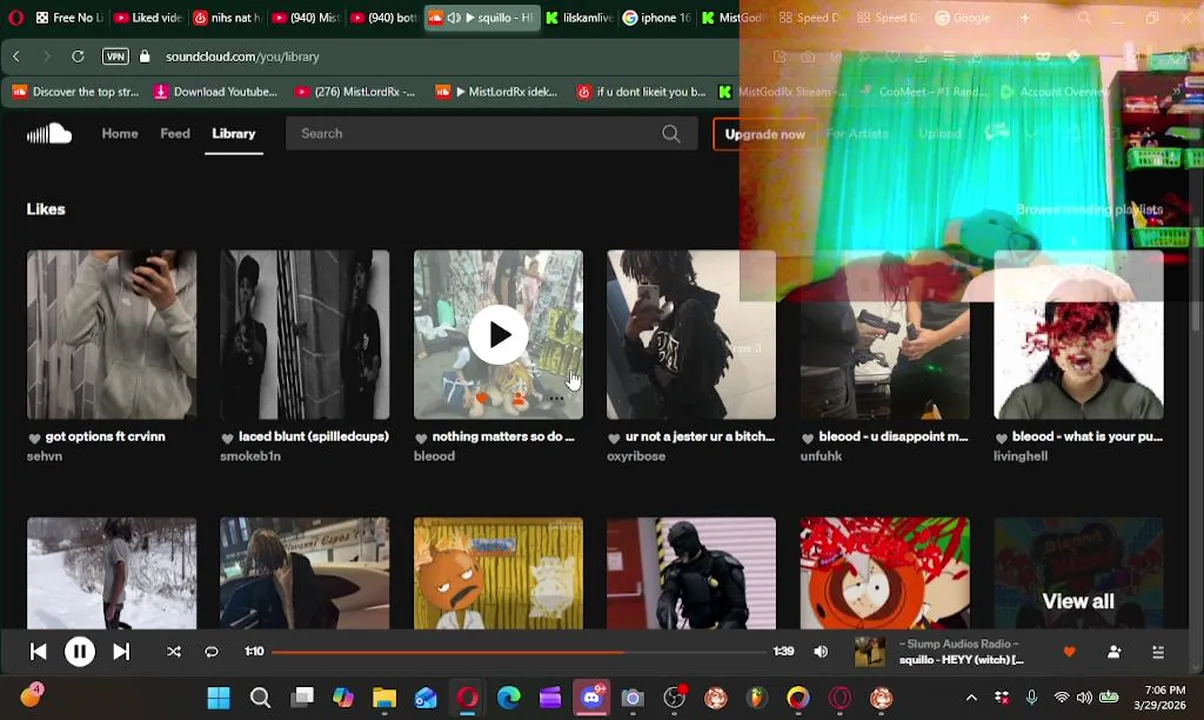Switch to the Free No Li... tab
1204x720 pixels.
click(68, 18)
